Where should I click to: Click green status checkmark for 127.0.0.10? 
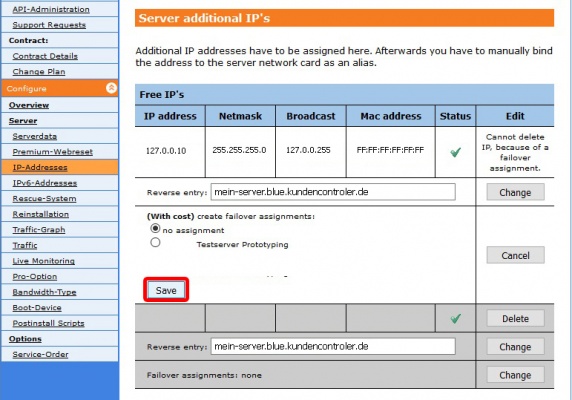(x=455, y=152)
